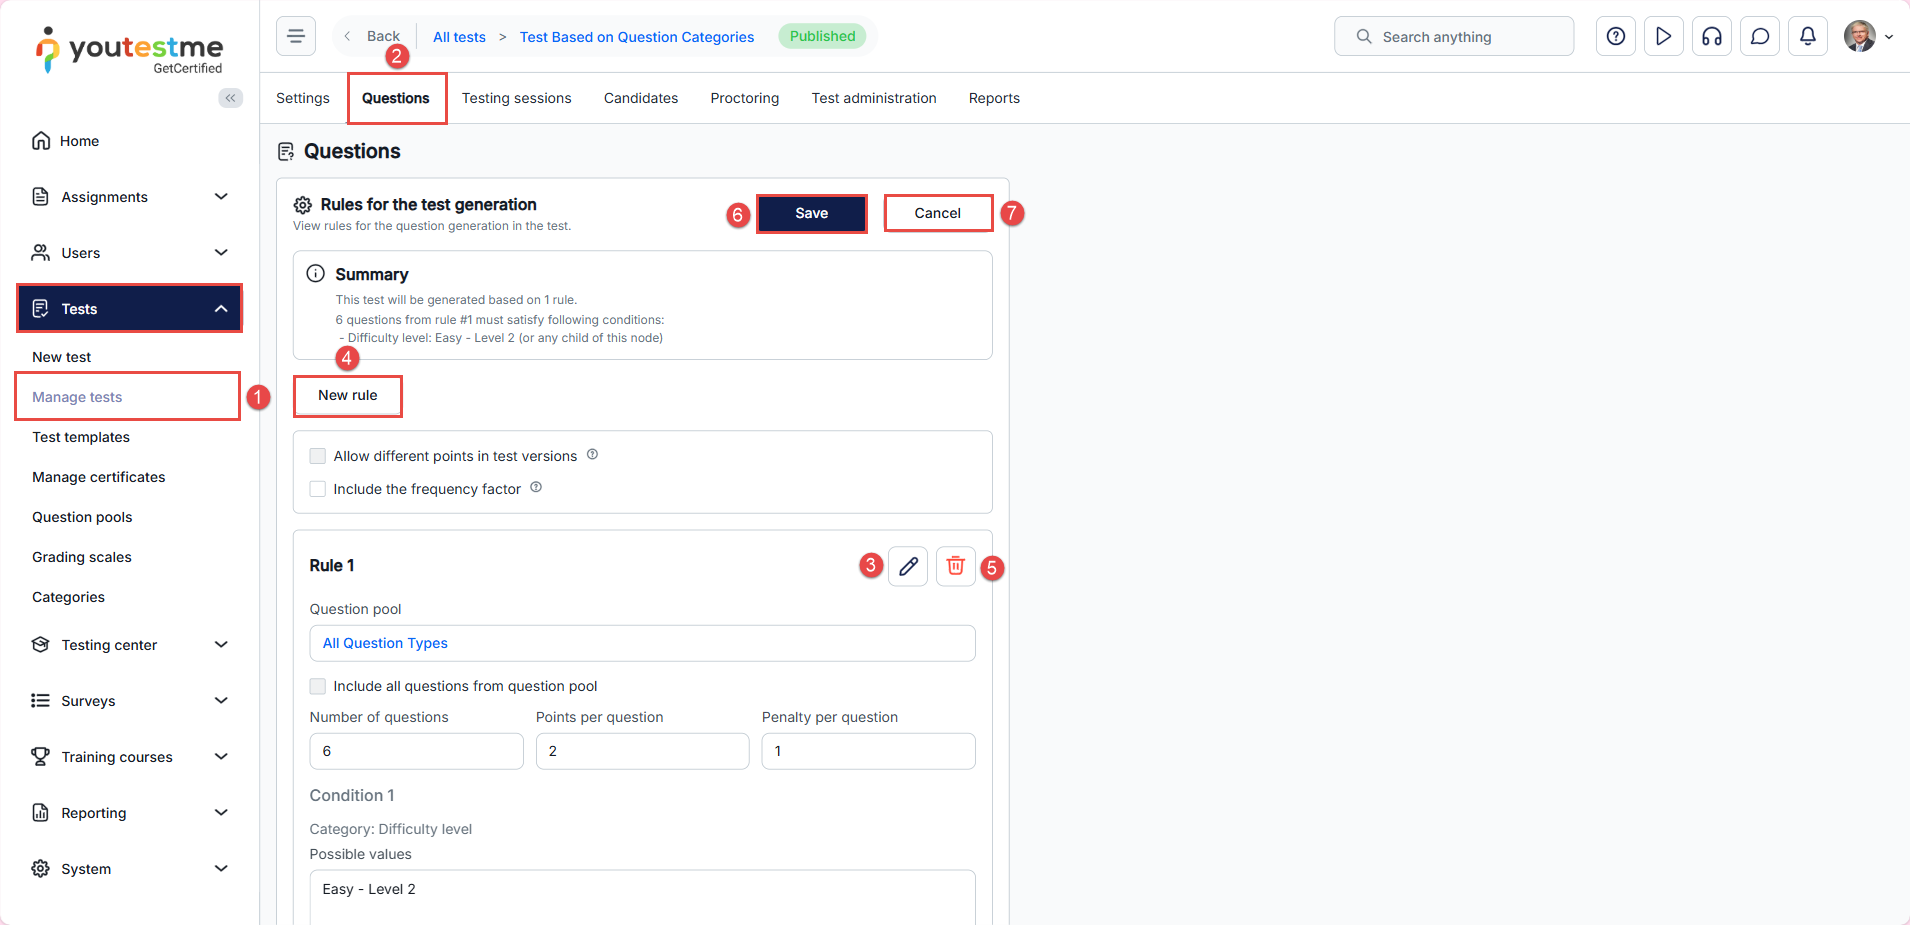Open the chat bubble icon
This screenshot has width=1910, height=925.
coord(1759,37)
